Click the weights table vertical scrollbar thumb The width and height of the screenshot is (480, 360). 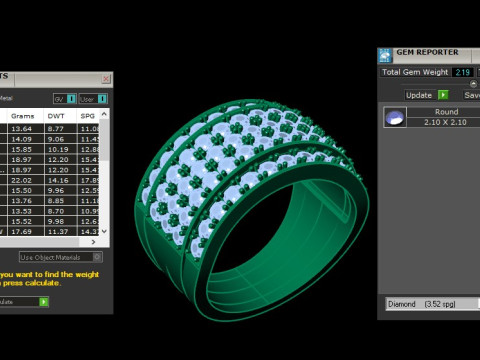[104, 139]
